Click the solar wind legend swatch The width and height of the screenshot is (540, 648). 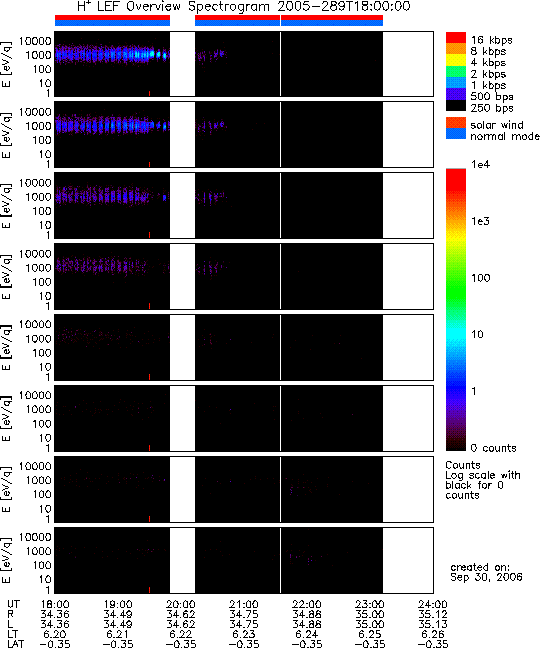coord(456,123)
